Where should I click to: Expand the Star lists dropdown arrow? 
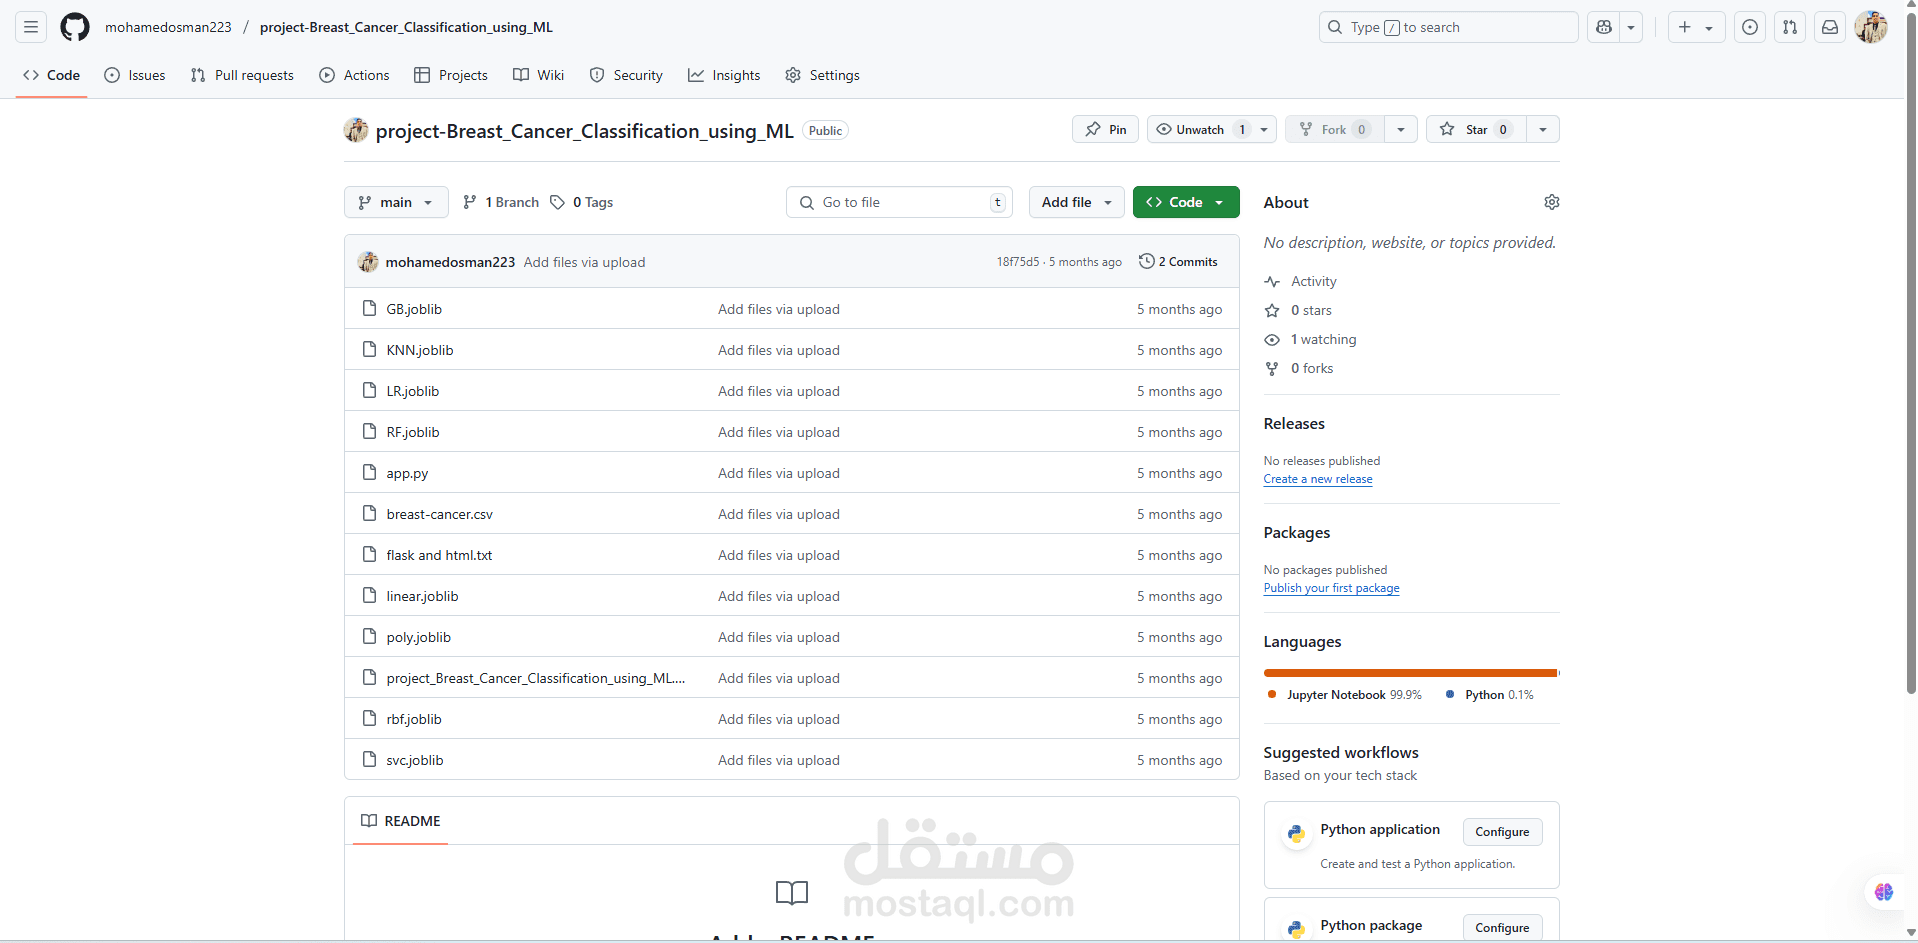pos(1543,130)
